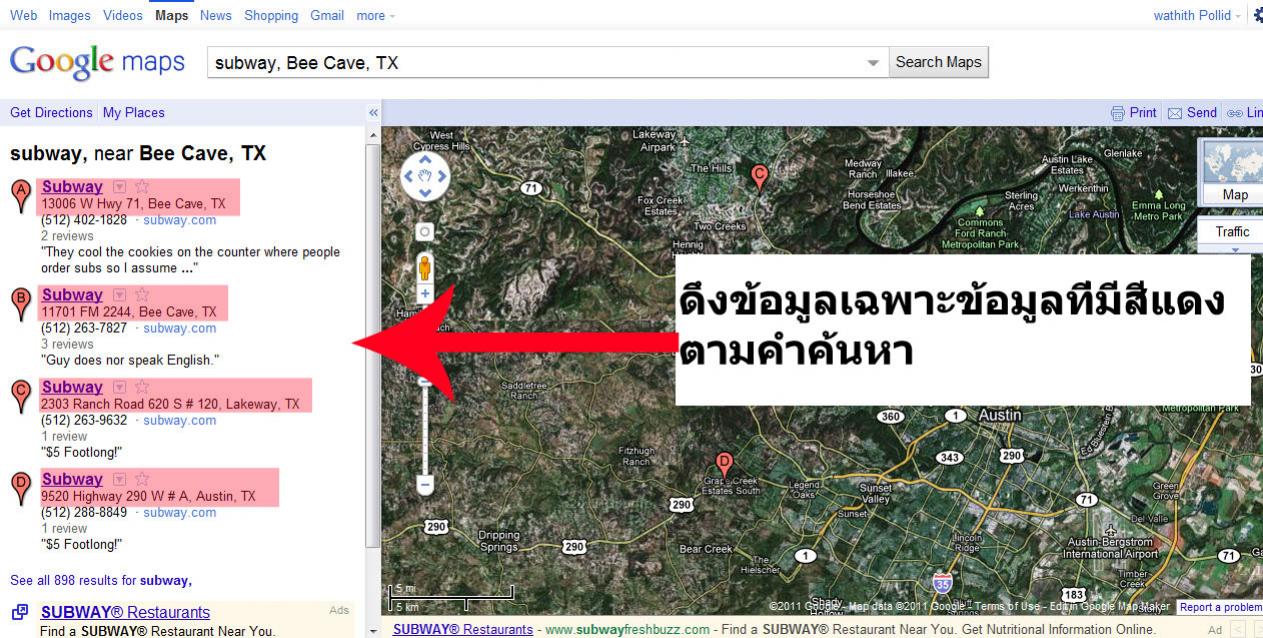Click the printer icon in map toolbar
The image size is (1263, 638).
(1118, 113)
